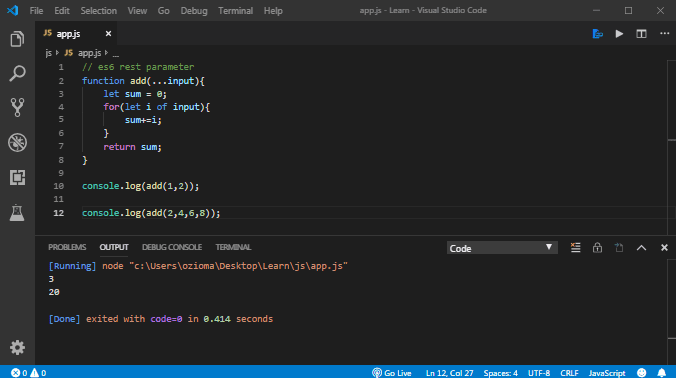Open the Explorer view in activity bar
This screenshot has width=676, height=378.
point(17,39)
